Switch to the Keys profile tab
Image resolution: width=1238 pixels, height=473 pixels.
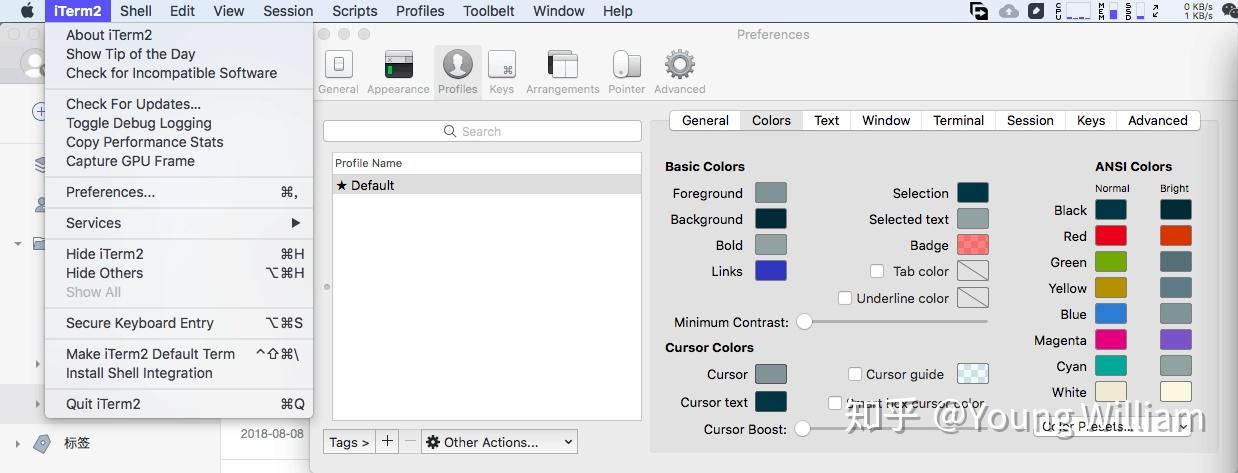point(1091,120)
